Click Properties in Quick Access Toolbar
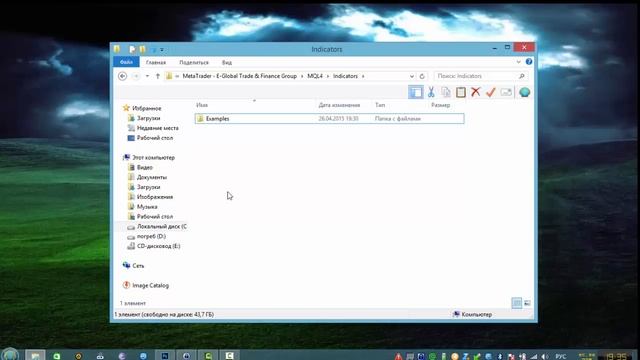The width and height of the screenshot is (640, 360). (x=132, y=49)
